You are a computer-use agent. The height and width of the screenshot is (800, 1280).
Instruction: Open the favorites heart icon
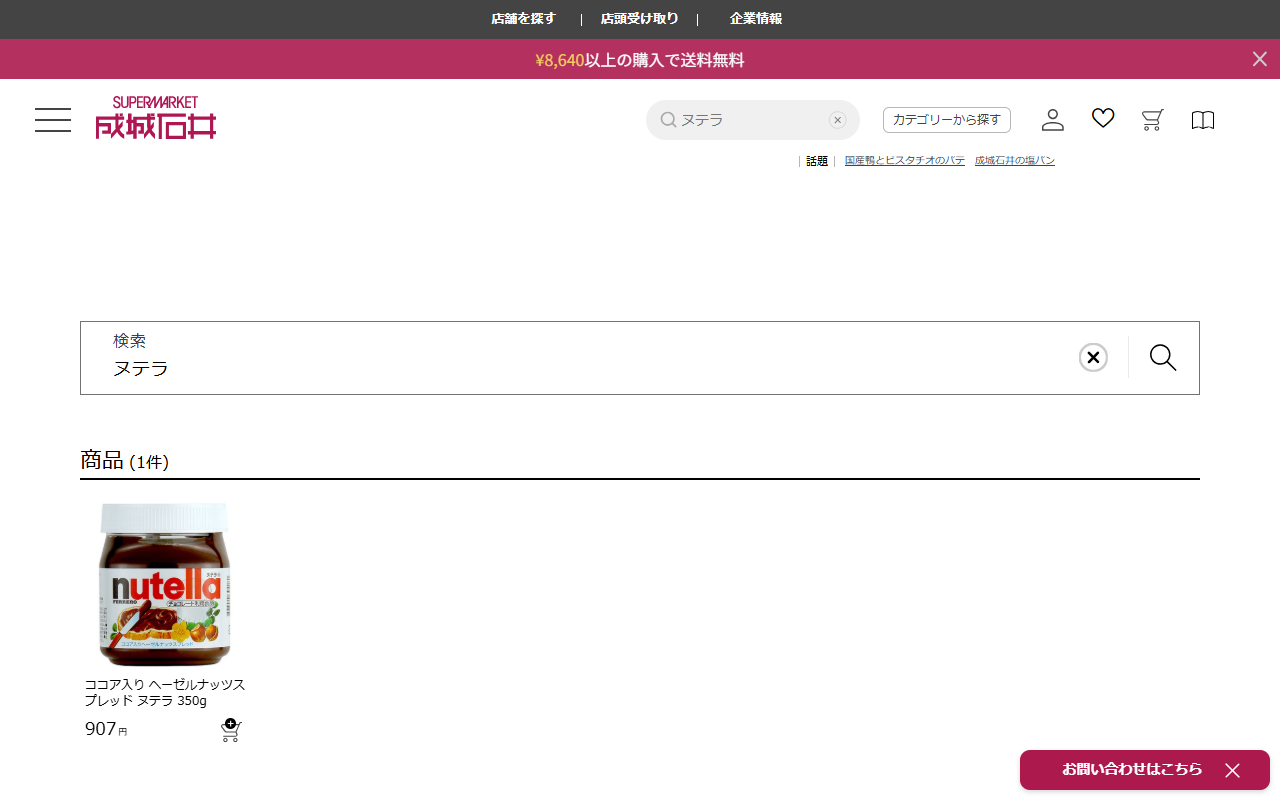1103,119
